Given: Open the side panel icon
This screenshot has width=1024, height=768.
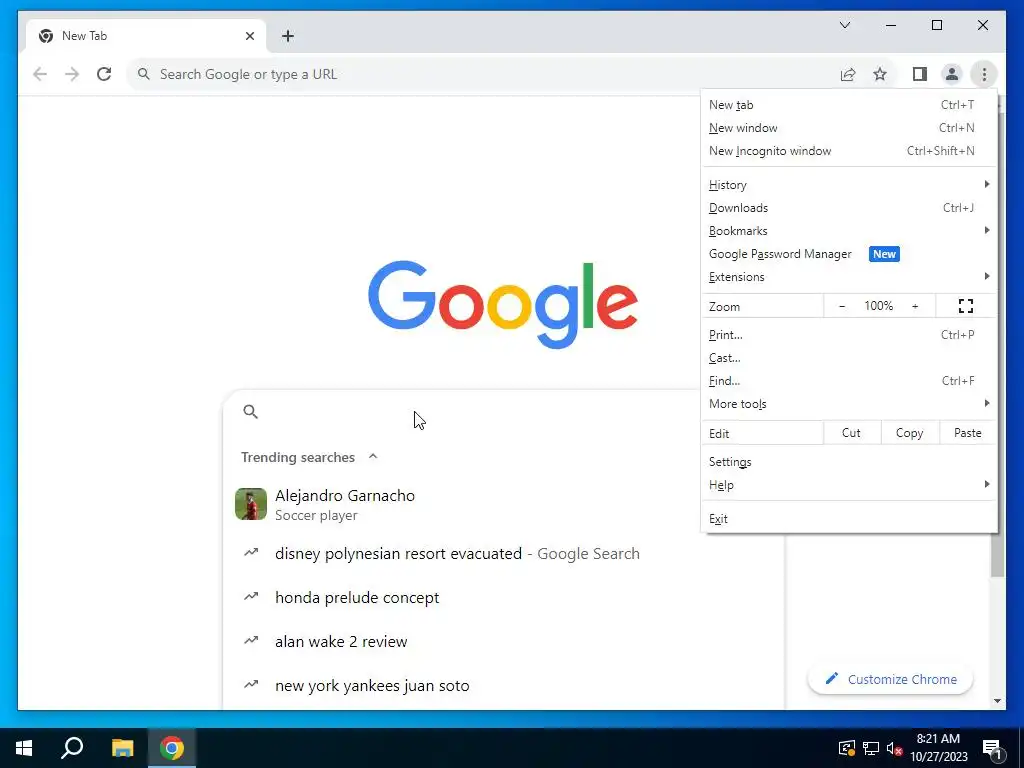Looking at the screenshot, I should 920,74.
